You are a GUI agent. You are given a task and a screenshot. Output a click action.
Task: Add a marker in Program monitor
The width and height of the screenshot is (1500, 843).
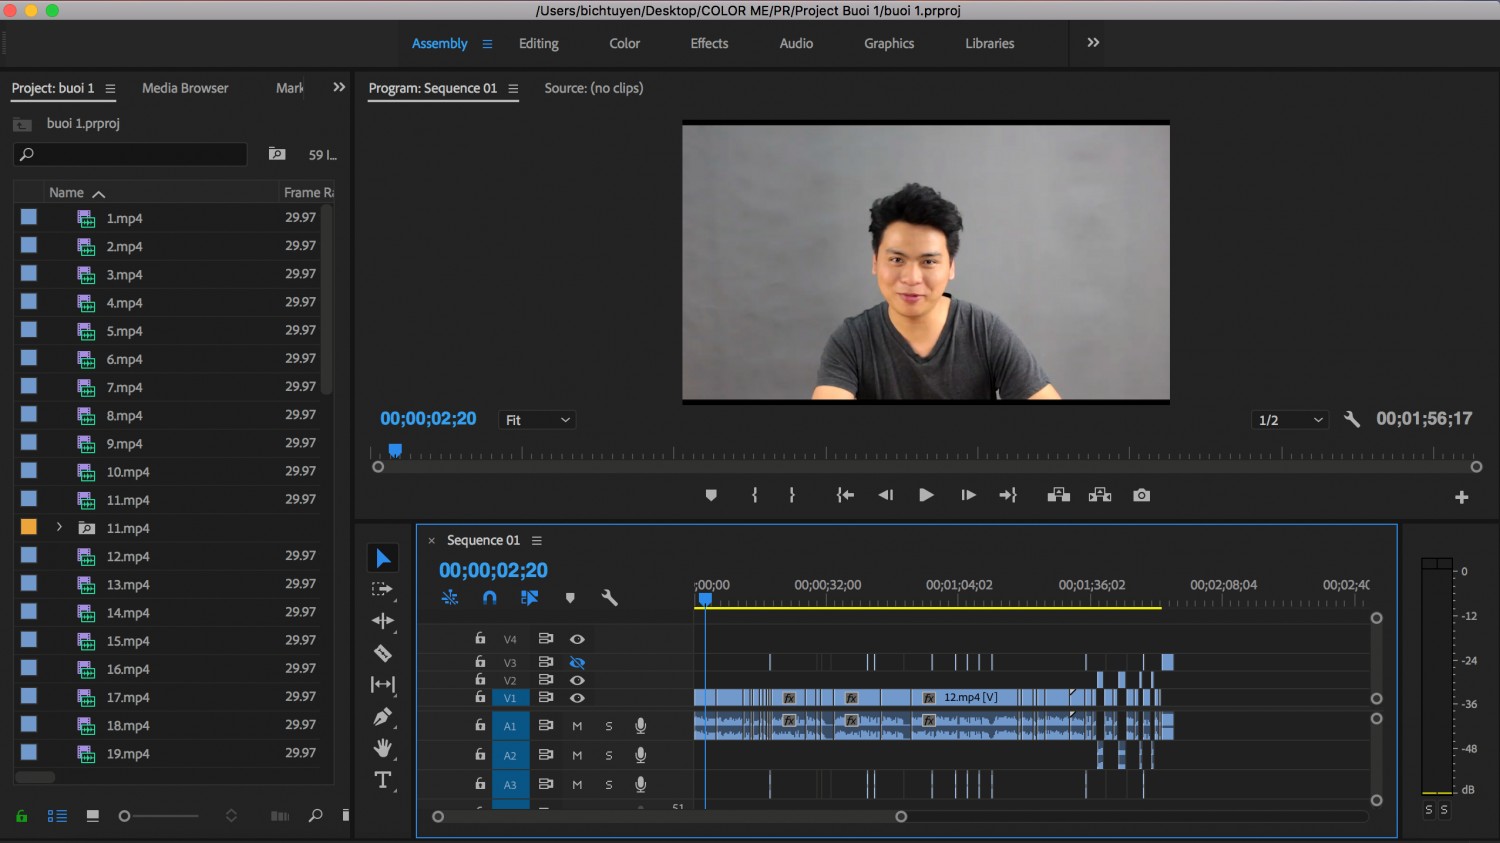coord(711,495)
